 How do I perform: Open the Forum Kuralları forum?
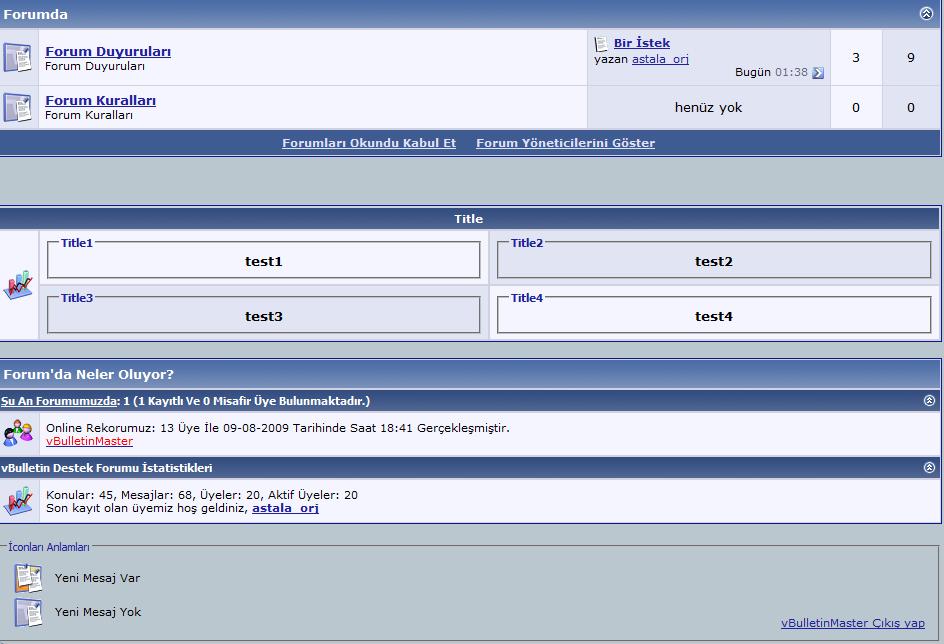click(x=100, y=100)
